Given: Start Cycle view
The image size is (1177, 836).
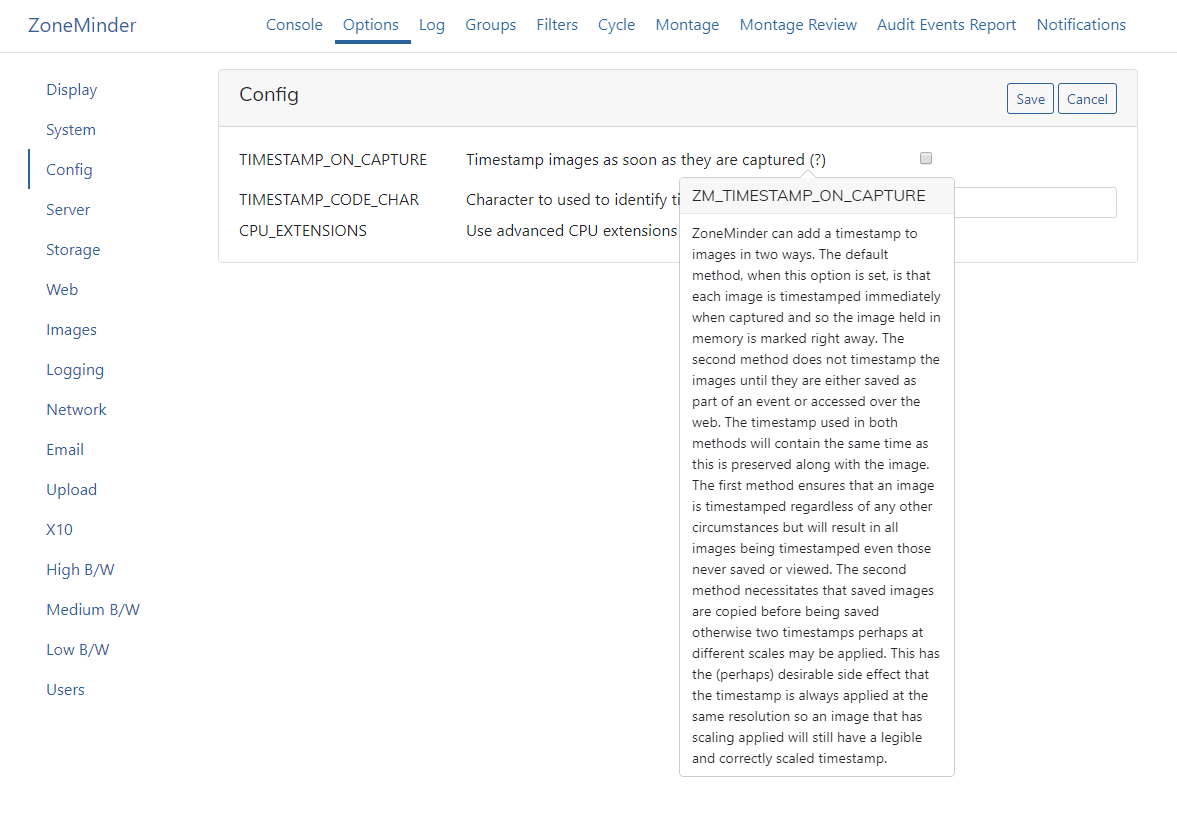Looking at the screenshot, I should [x=616, y=25].
